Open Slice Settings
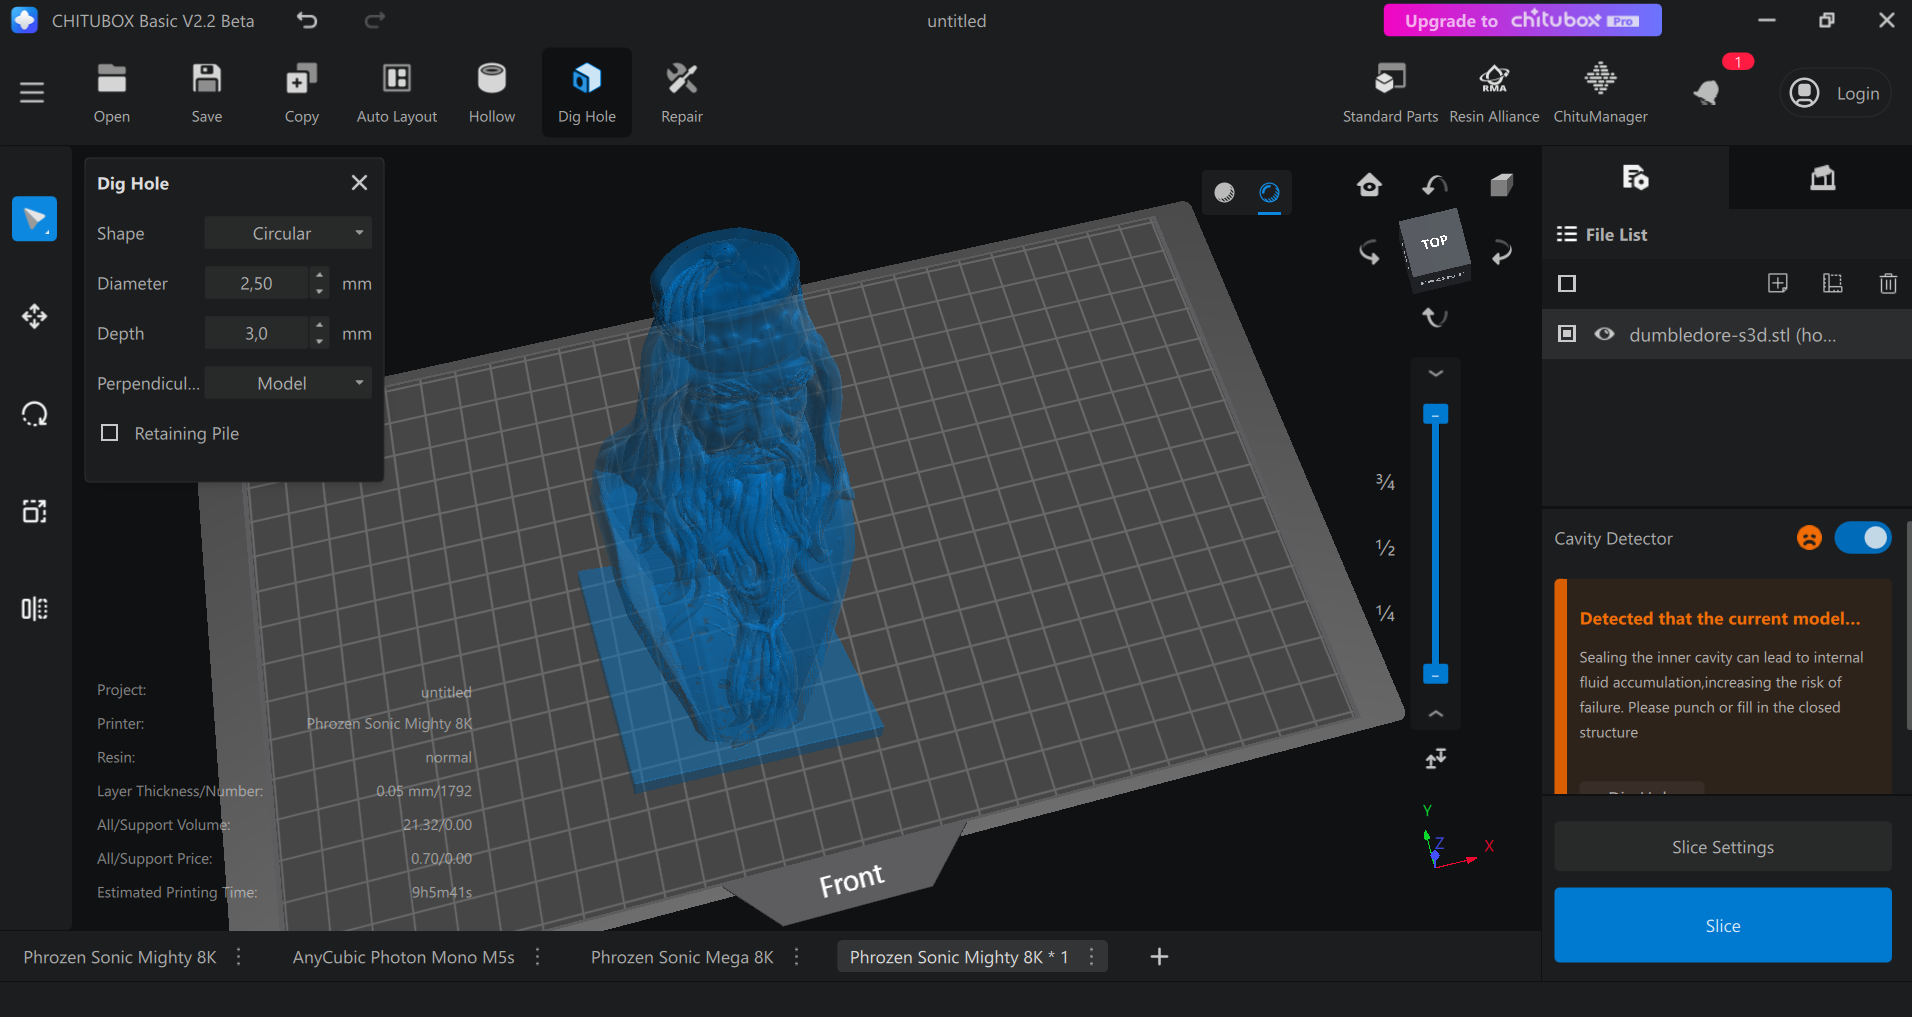The width and height of the screenshot is (1912, 1017). [x=1722, y=847]
